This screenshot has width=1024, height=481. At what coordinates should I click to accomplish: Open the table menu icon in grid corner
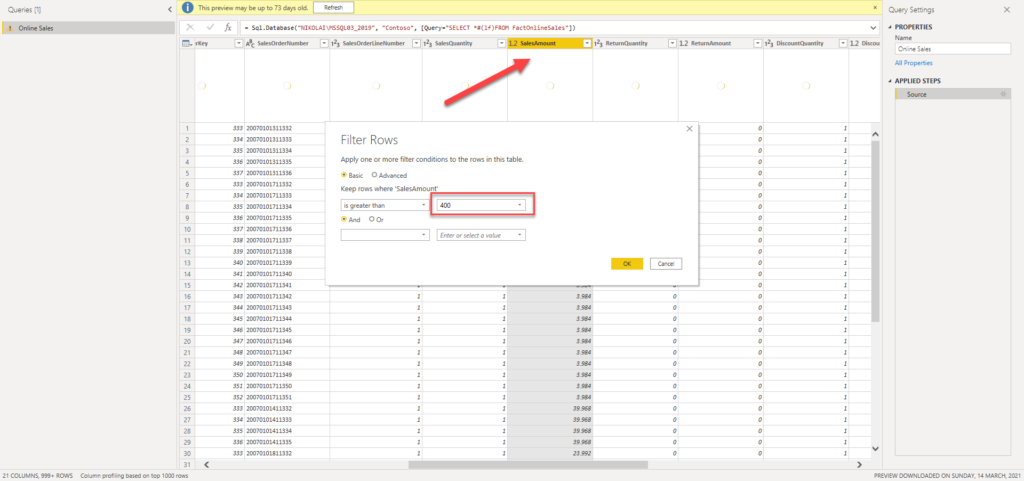[186, 43]
